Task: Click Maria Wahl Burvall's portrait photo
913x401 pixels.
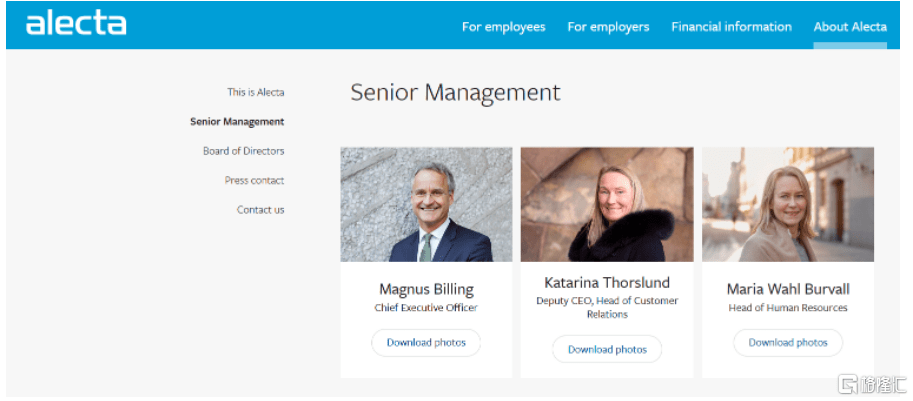Action: point(788,205)
